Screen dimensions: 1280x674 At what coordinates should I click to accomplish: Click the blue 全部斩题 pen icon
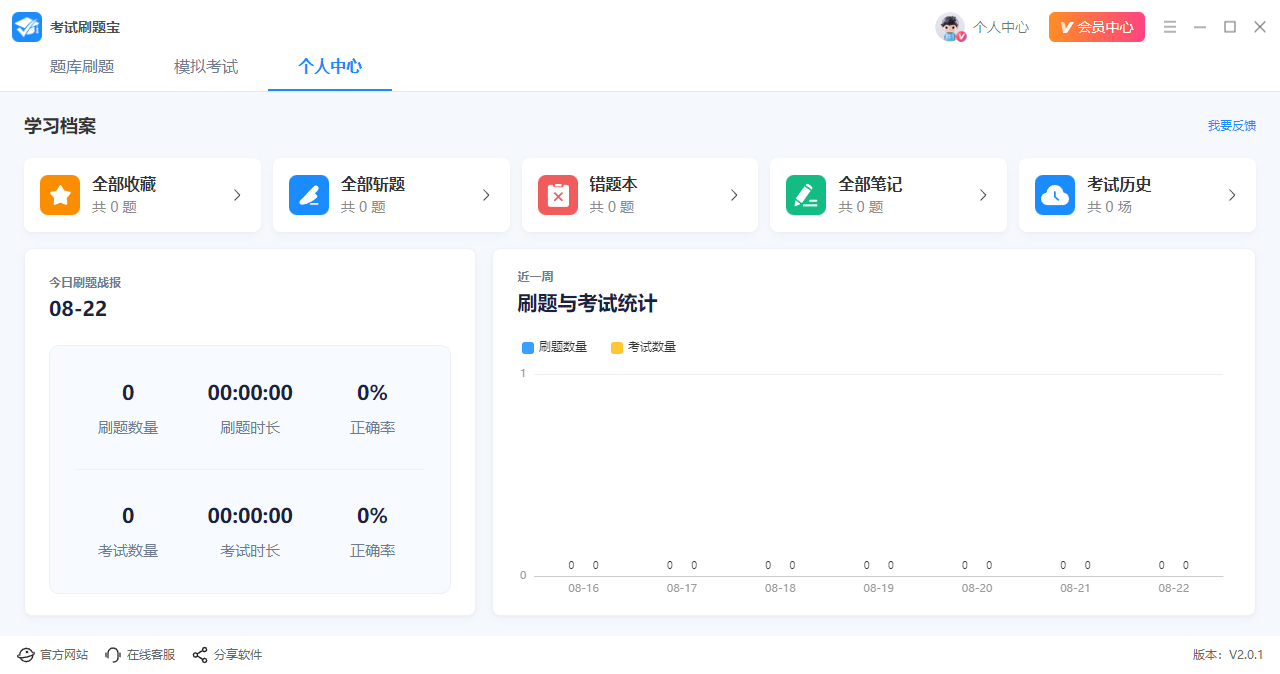pyautogui.click(x=309, y=195)
